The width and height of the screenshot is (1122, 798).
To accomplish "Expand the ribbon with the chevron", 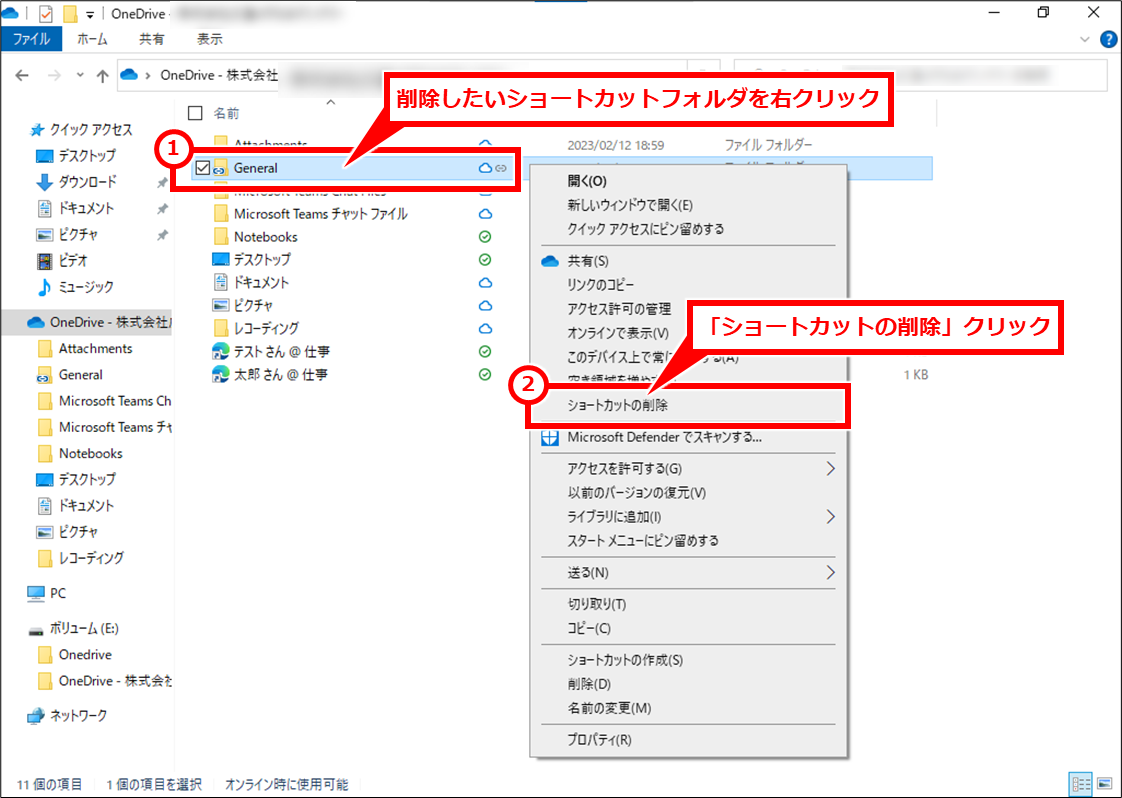I will pos(1084,39).
